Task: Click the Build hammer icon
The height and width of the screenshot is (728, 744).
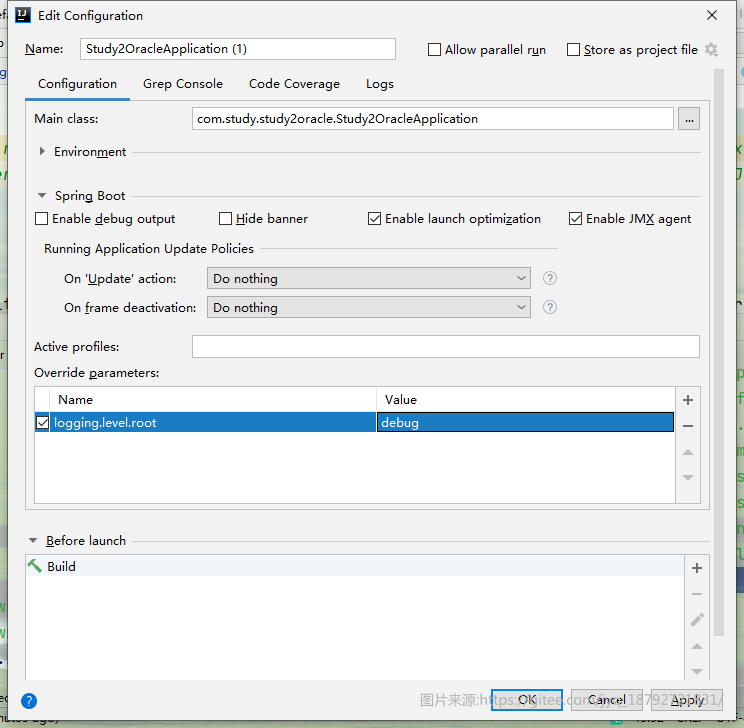Action: [x=35, y=566]
